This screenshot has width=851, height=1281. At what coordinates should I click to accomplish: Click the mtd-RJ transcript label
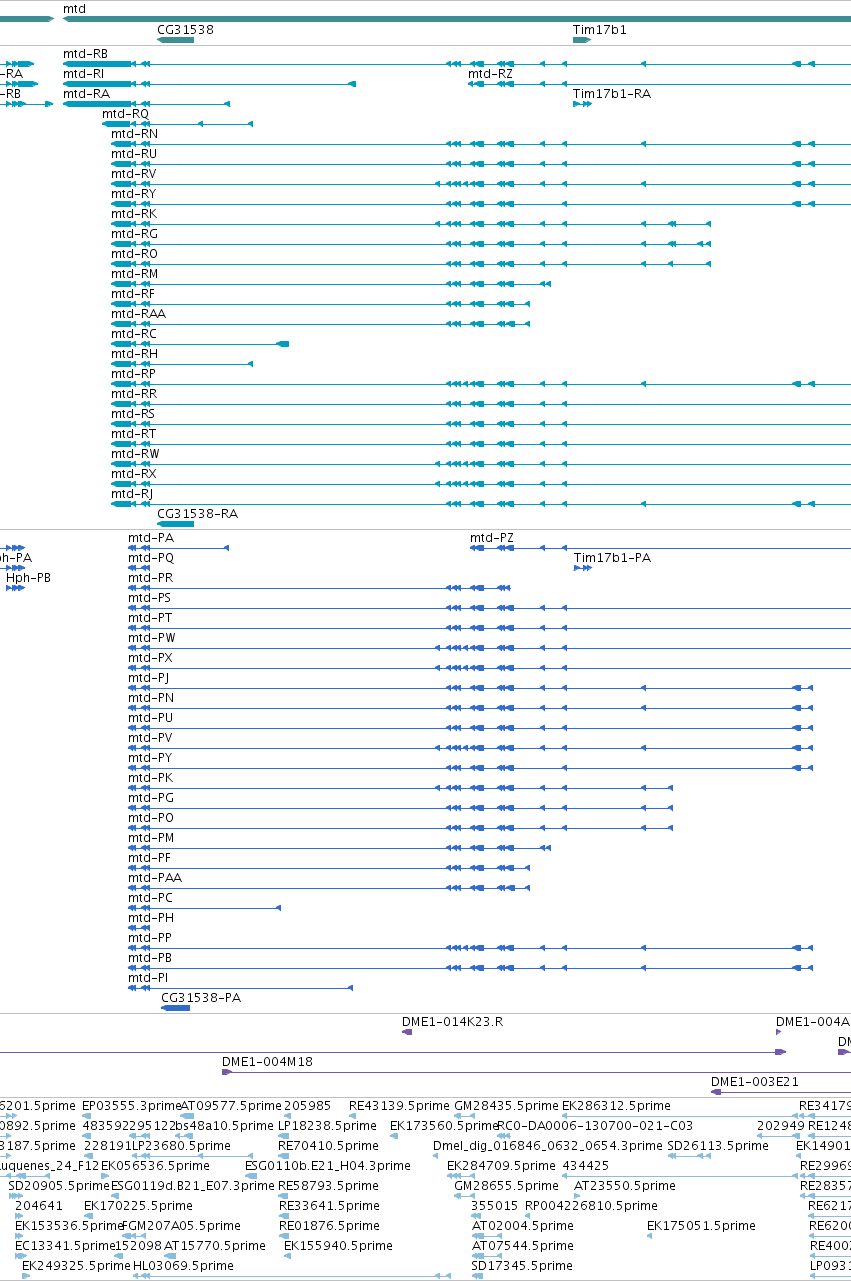[x=132, y=494]
